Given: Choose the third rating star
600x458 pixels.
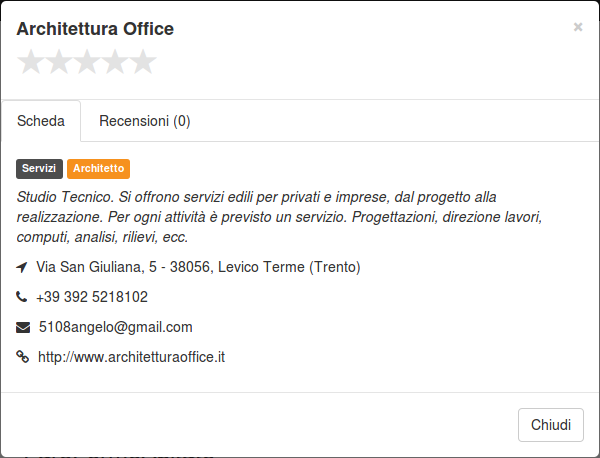Looking at the screenshot, I should (x=87, y=62).
